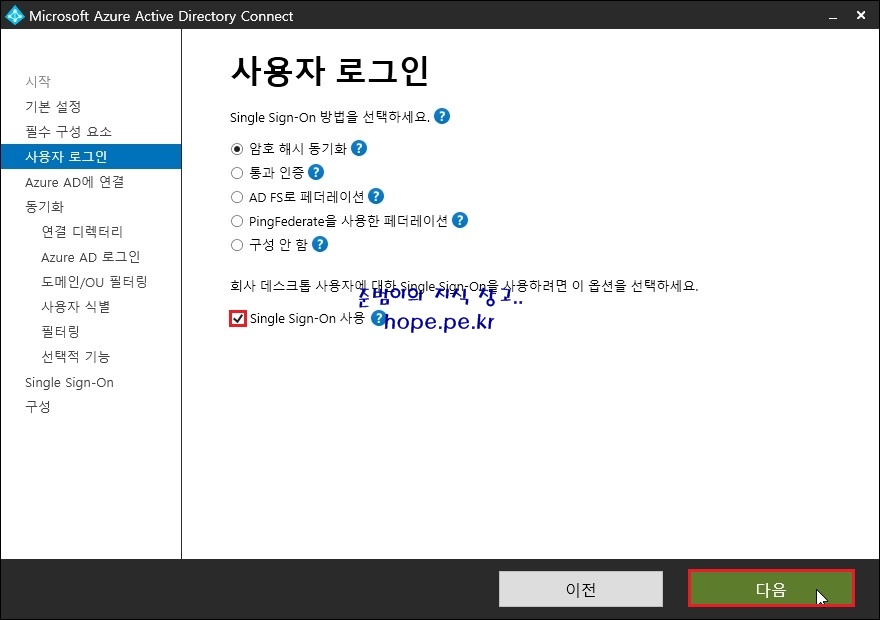
Task: Open help icon next to PingFederate 페더레이션
Action: pos(460,221)
